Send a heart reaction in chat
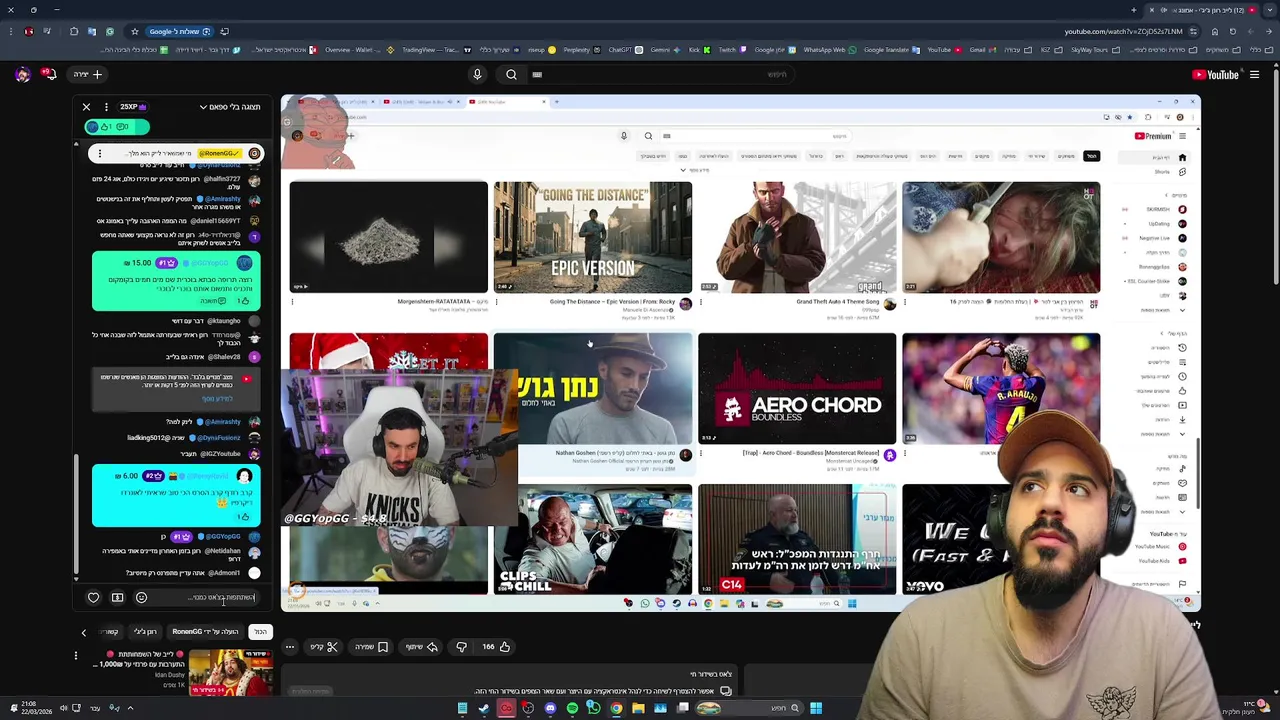This screenshot has width=1280, height=720. pos(94,598)
